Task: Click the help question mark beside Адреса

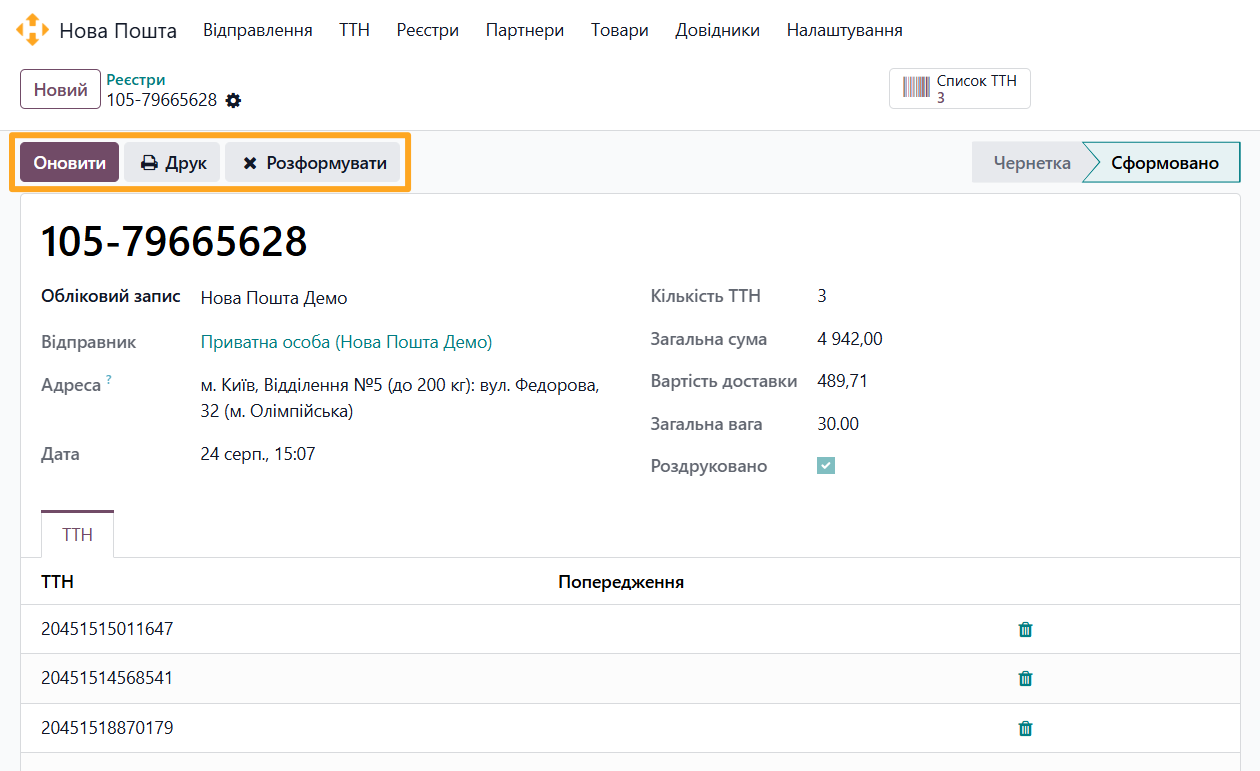Action: [109, 380]
